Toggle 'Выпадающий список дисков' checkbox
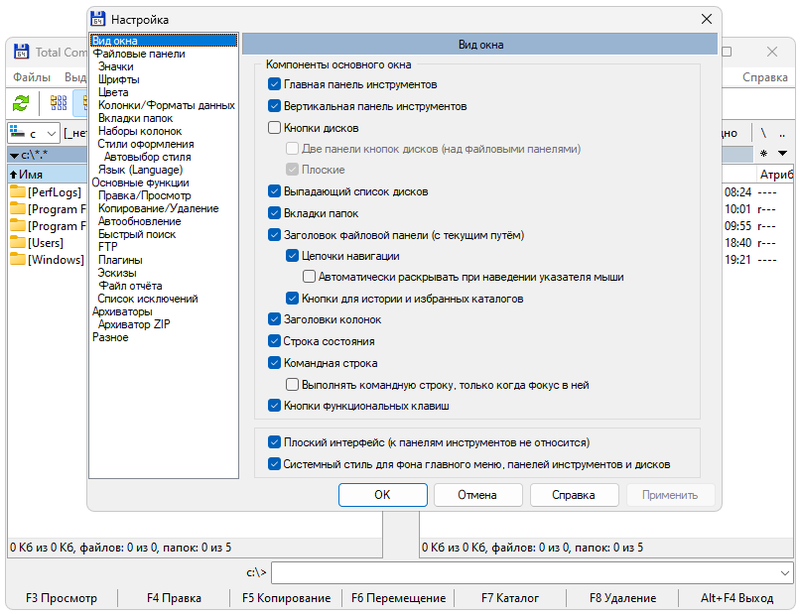 point(274,191)
